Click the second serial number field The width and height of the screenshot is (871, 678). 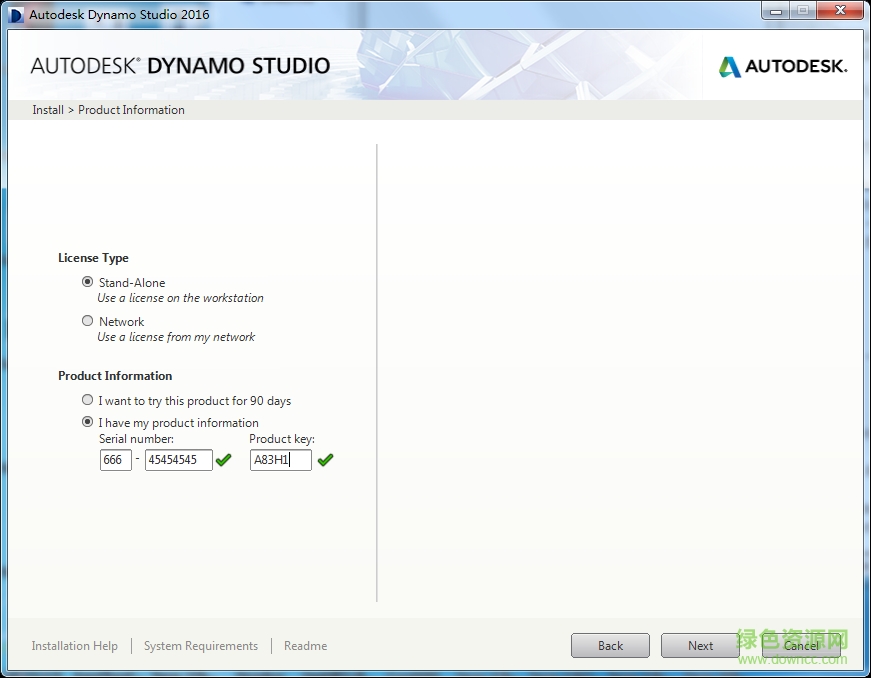[x=177, y=460]
